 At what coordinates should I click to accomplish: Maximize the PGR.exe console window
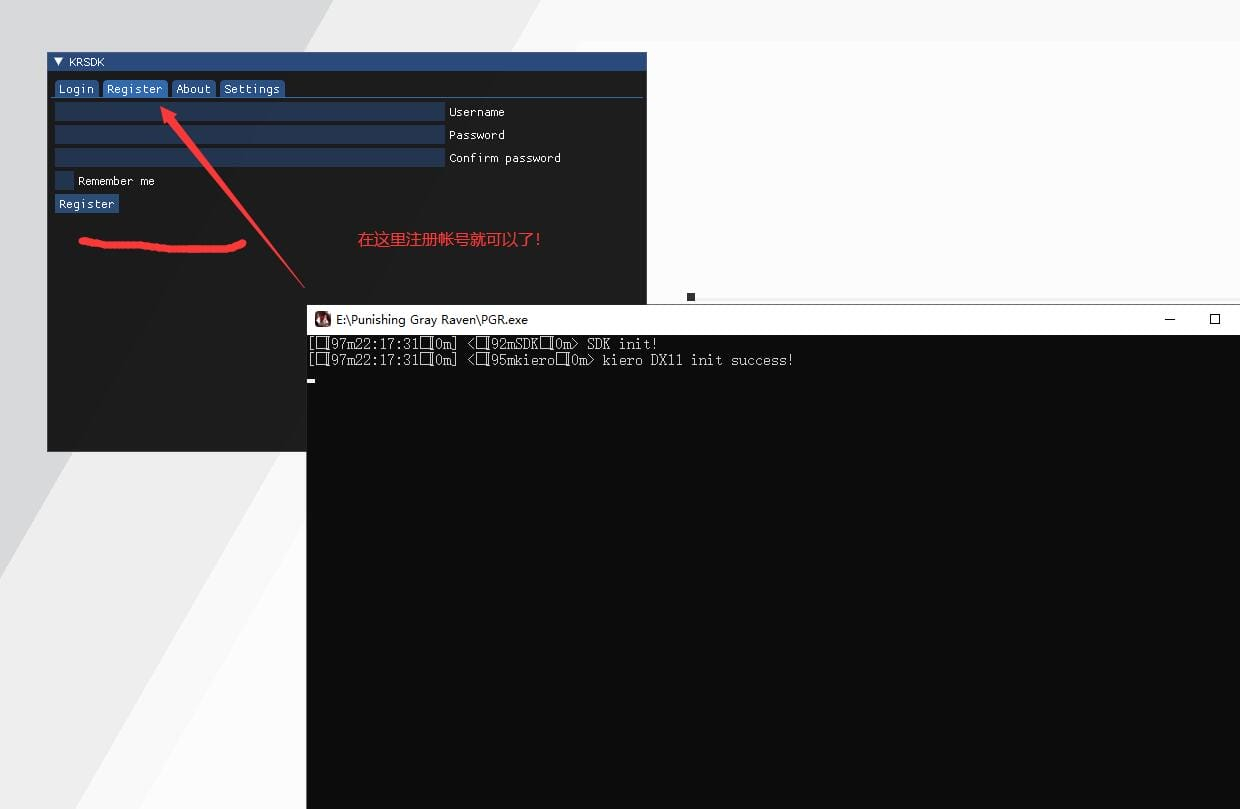(1215, 319)
